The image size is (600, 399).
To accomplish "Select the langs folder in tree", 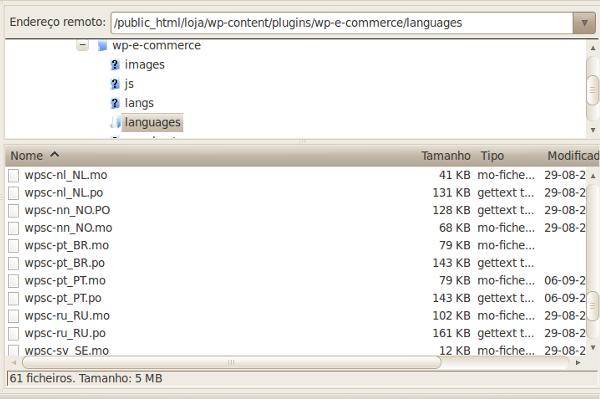I will pos(139,103).
